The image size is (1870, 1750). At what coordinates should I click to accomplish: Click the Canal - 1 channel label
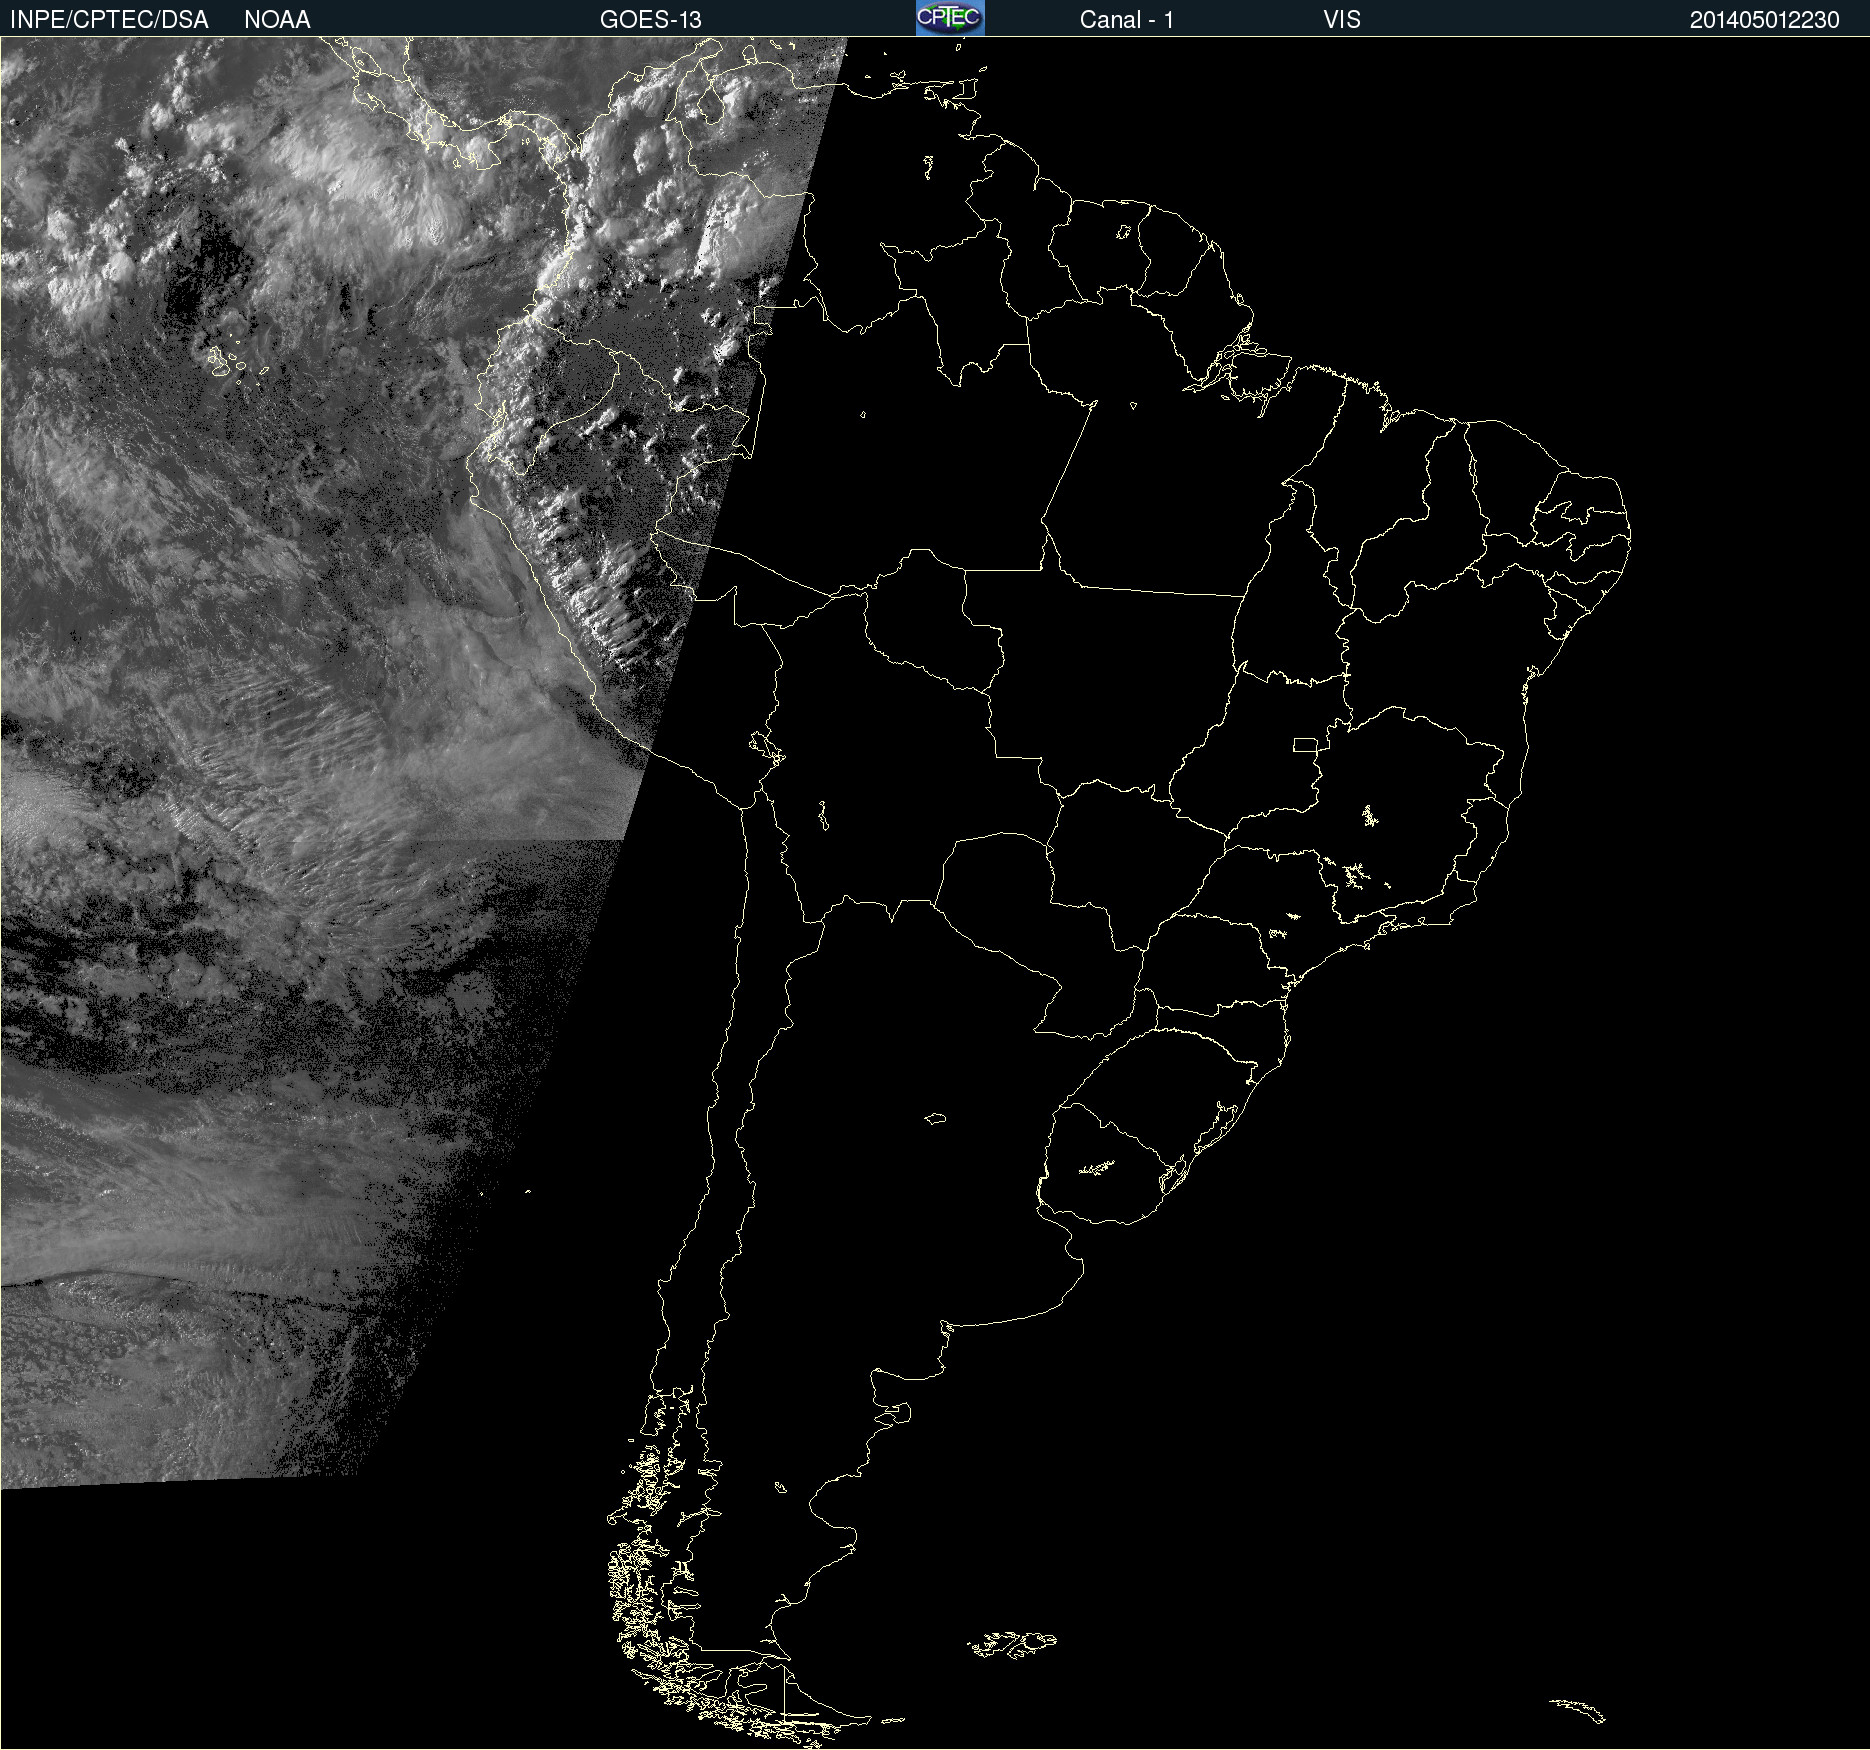(1127, 20)
